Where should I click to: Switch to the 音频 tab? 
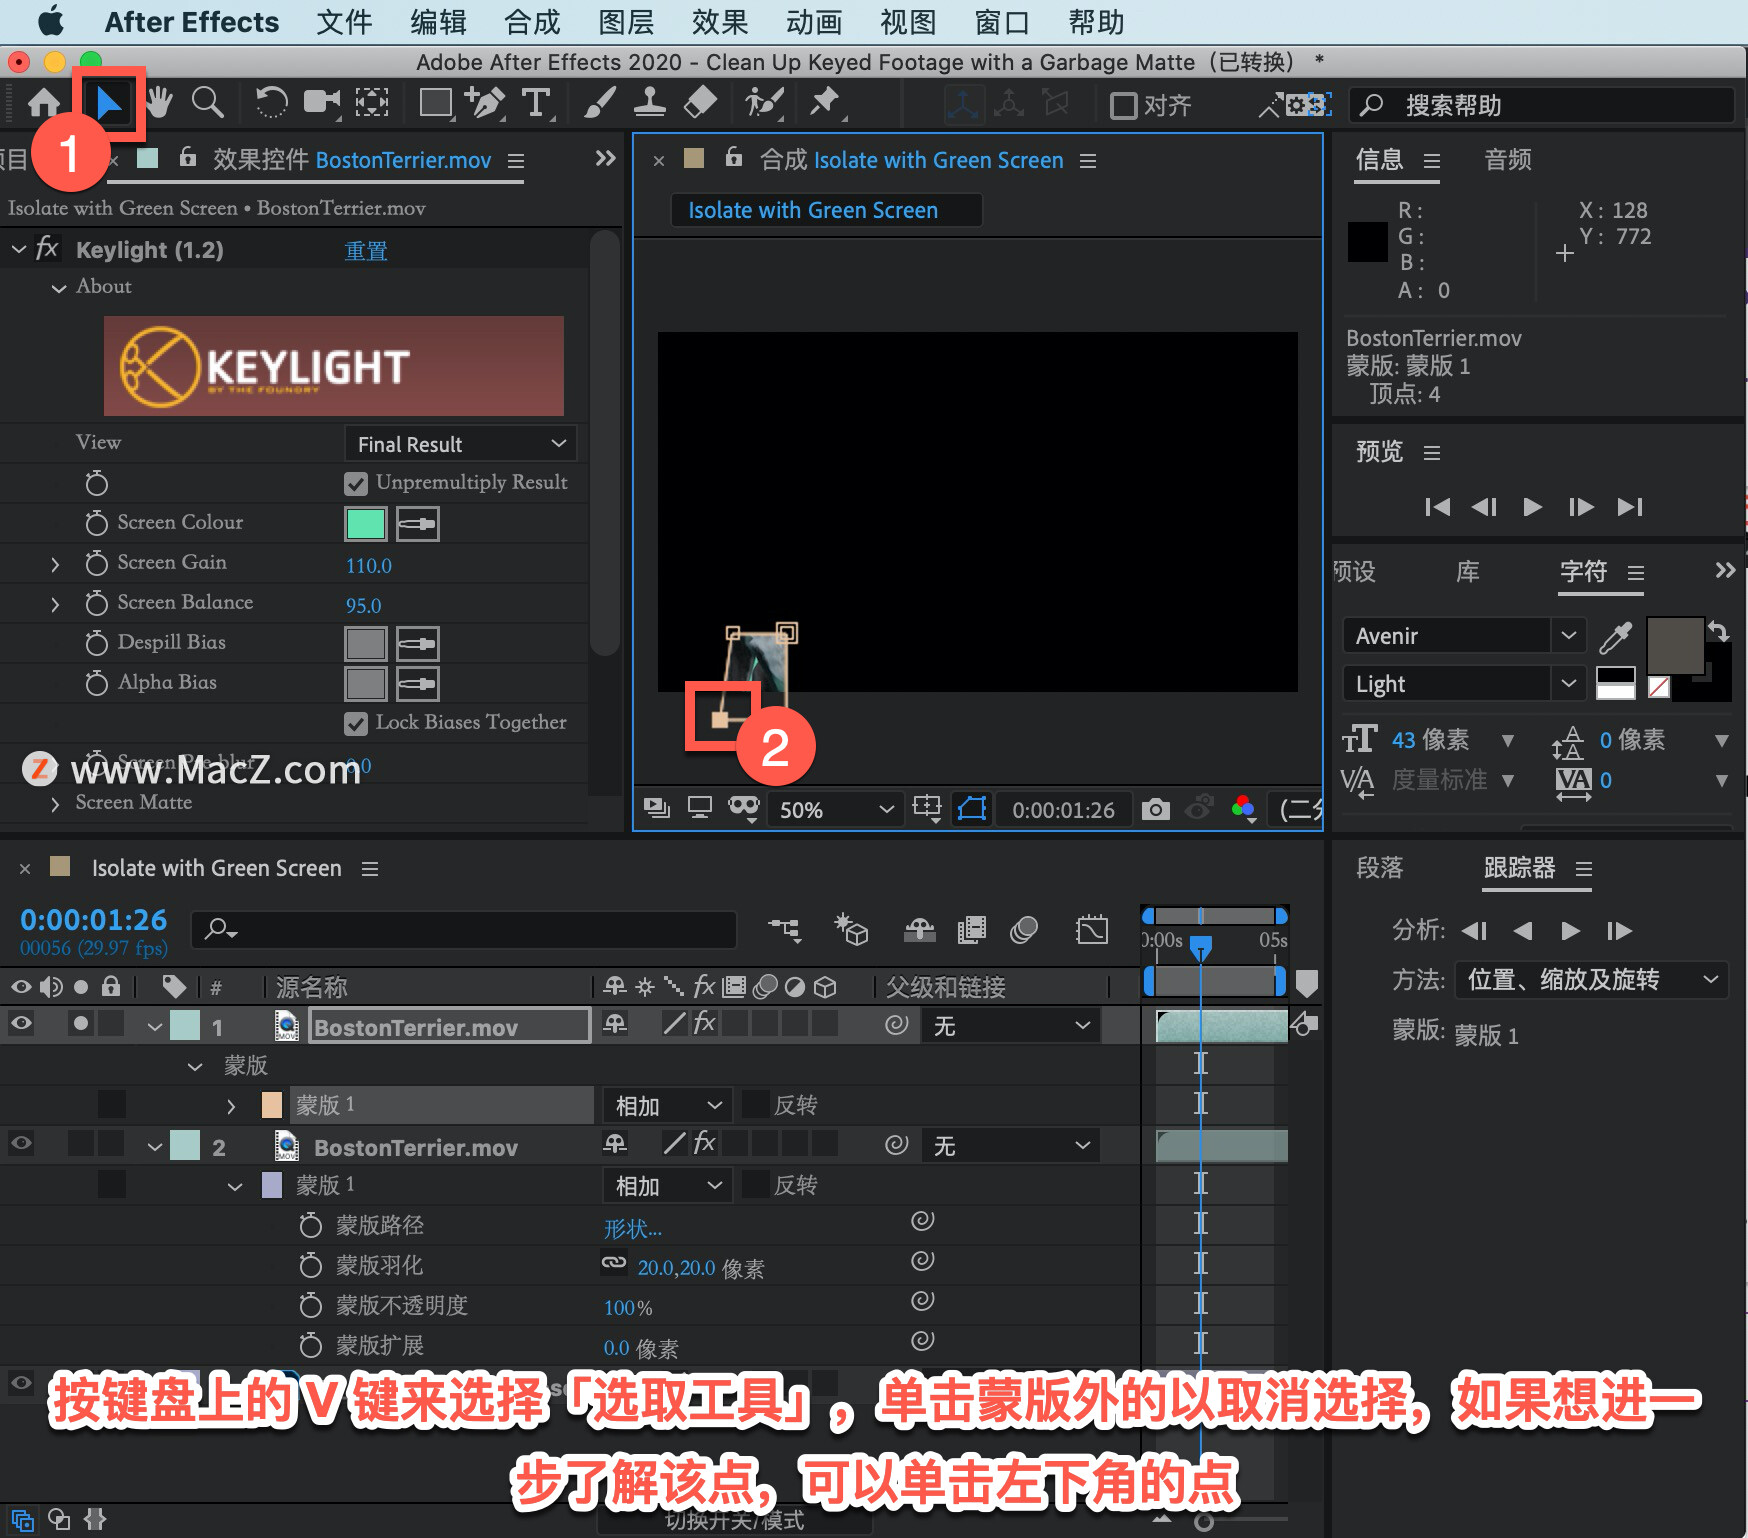click(x=1507, y=160)
